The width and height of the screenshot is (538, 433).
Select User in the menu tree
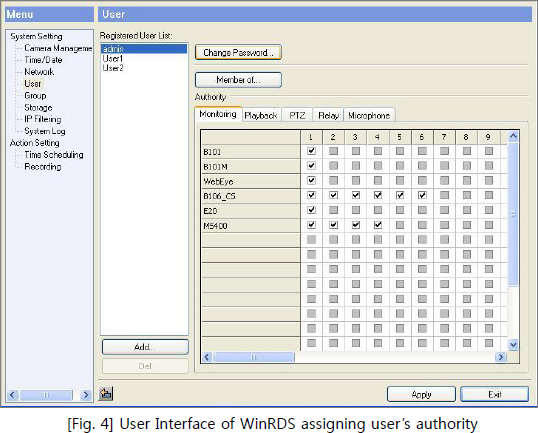pyautogui.click(x=33, y=84)
